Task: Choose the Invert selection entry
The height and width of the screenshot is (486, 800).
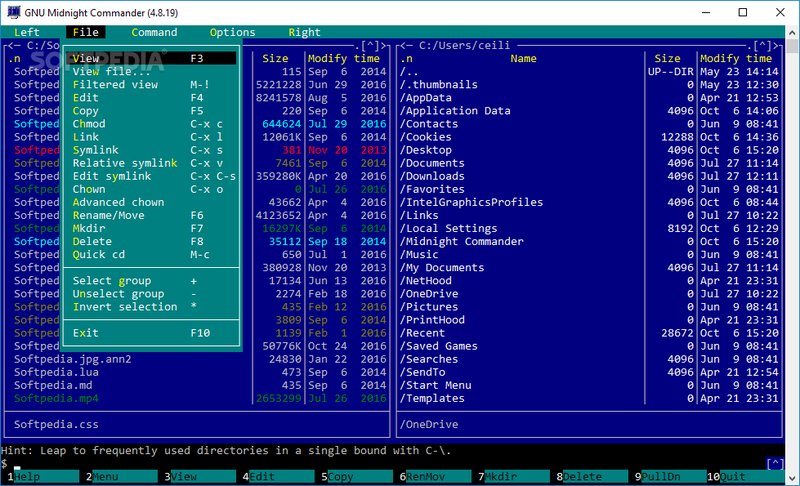Action: point(151,307)
